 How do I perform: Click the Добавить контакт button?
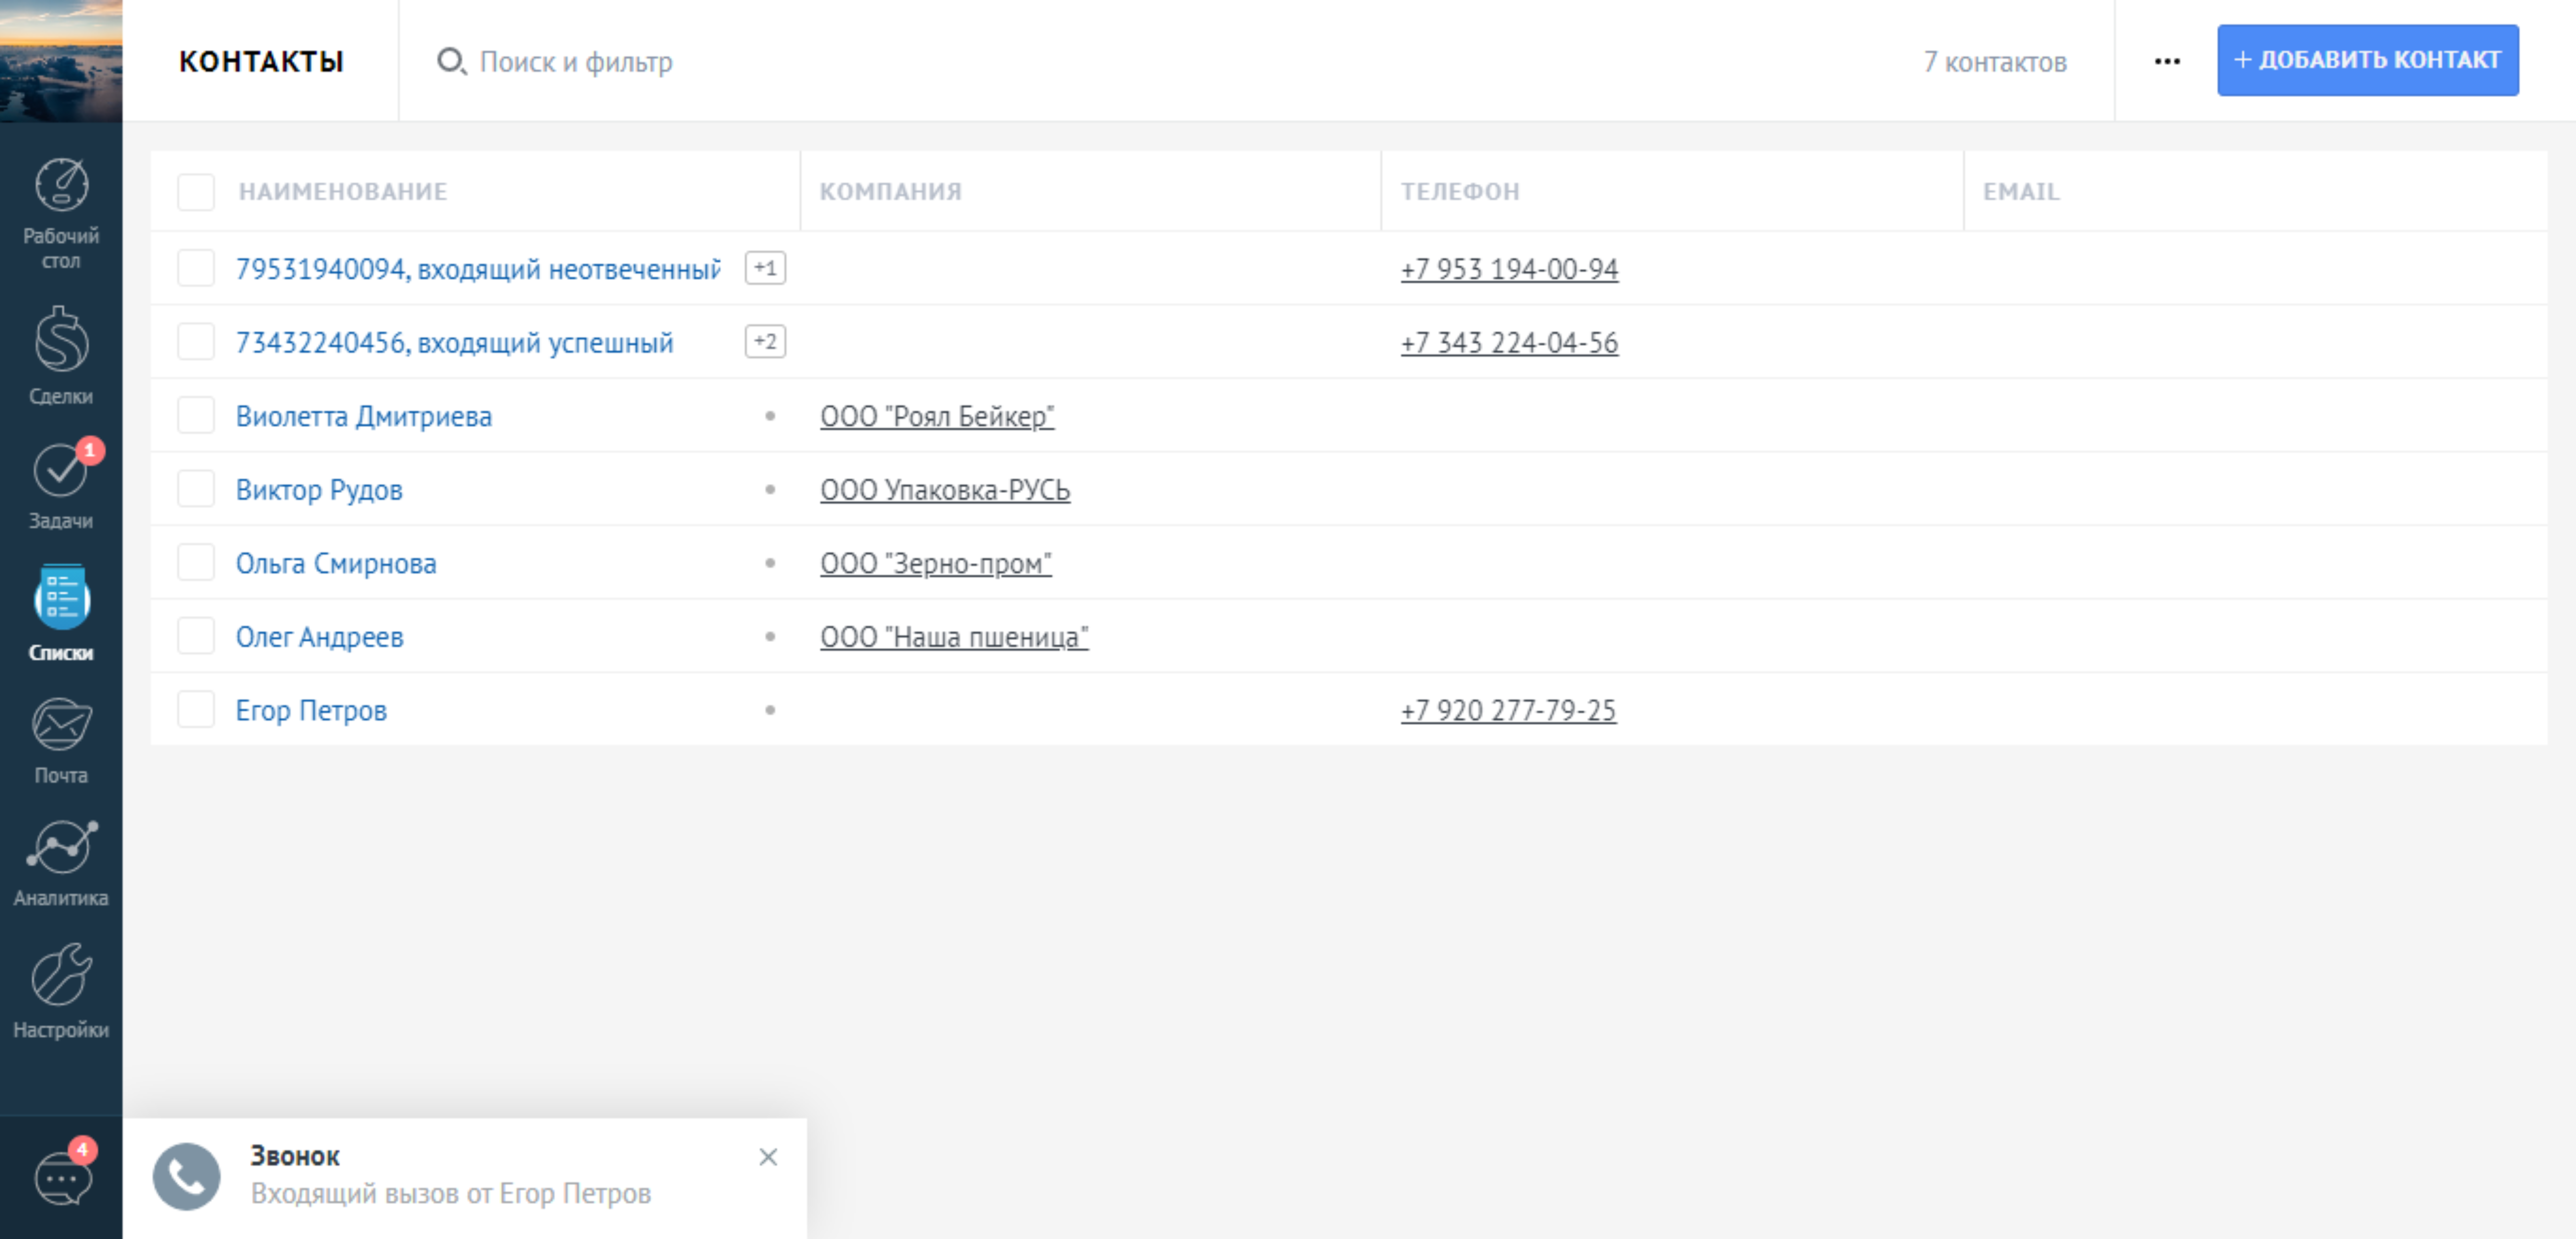pyautogui.click(x=2366, y=60)
